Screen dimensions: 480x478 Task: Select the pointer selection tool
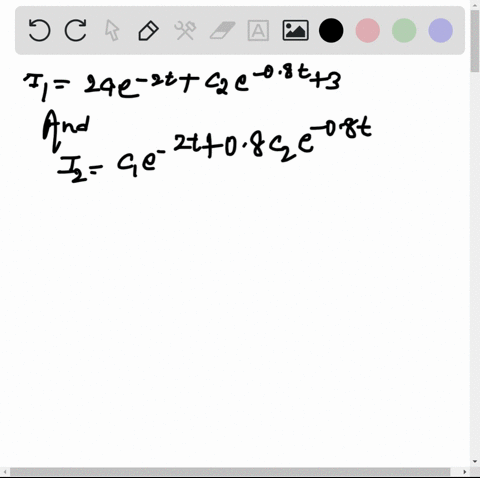pos(112,30)
